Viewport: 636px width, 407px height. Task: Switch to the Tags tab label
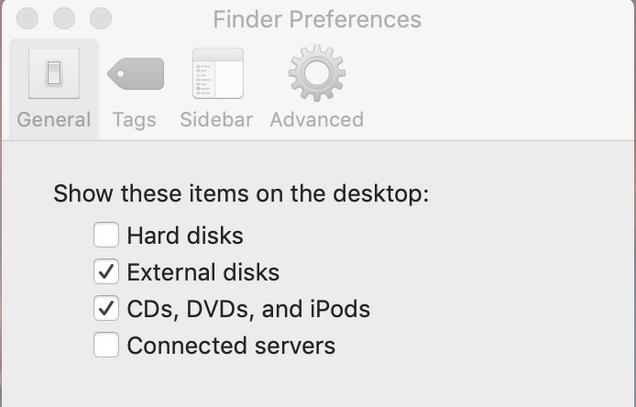[x=134, y=120]
